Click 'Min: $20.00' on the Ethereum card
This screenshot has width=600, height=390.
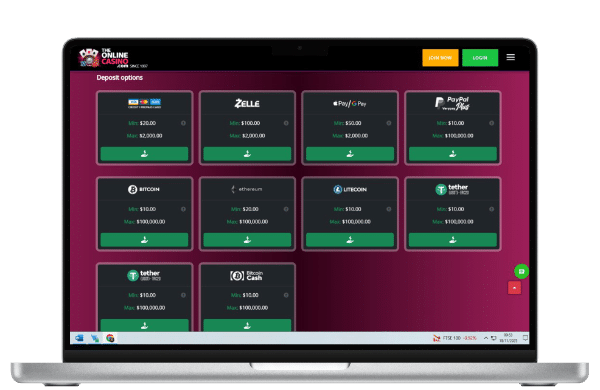click(x=245, y=209)
